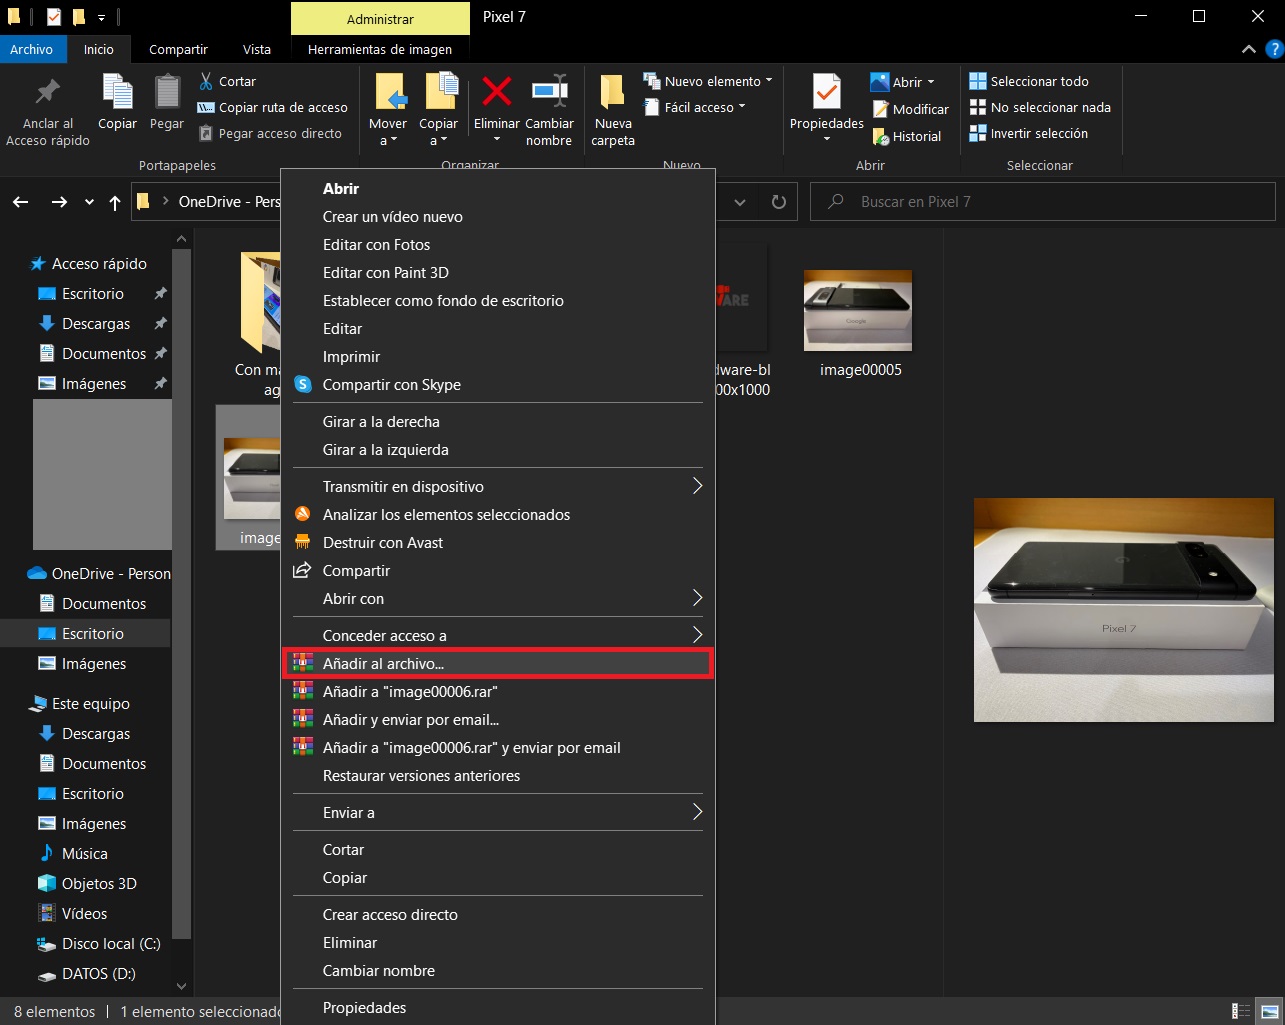This screenshot has height=1025, width=1285.
Task: Click Abrir in context menu
Action: (x=498, y=188)
